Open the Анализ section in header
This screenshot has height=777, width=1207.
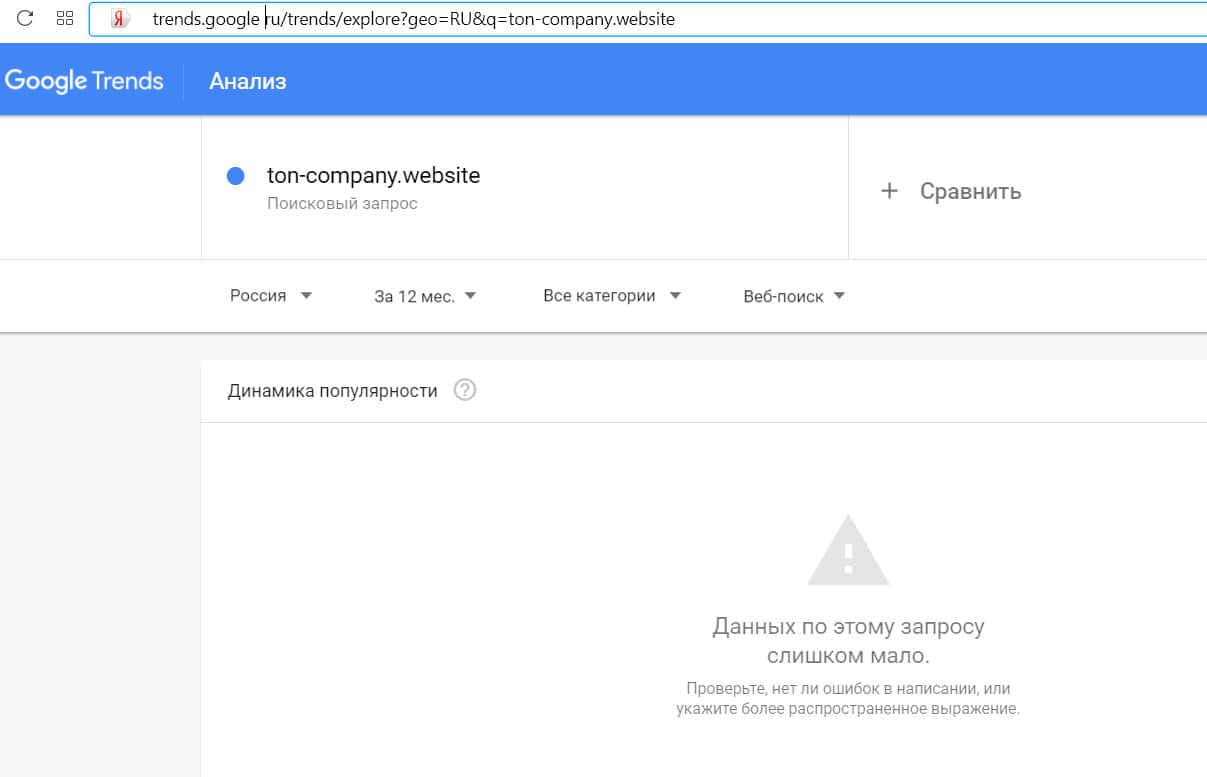coord(247,82)
